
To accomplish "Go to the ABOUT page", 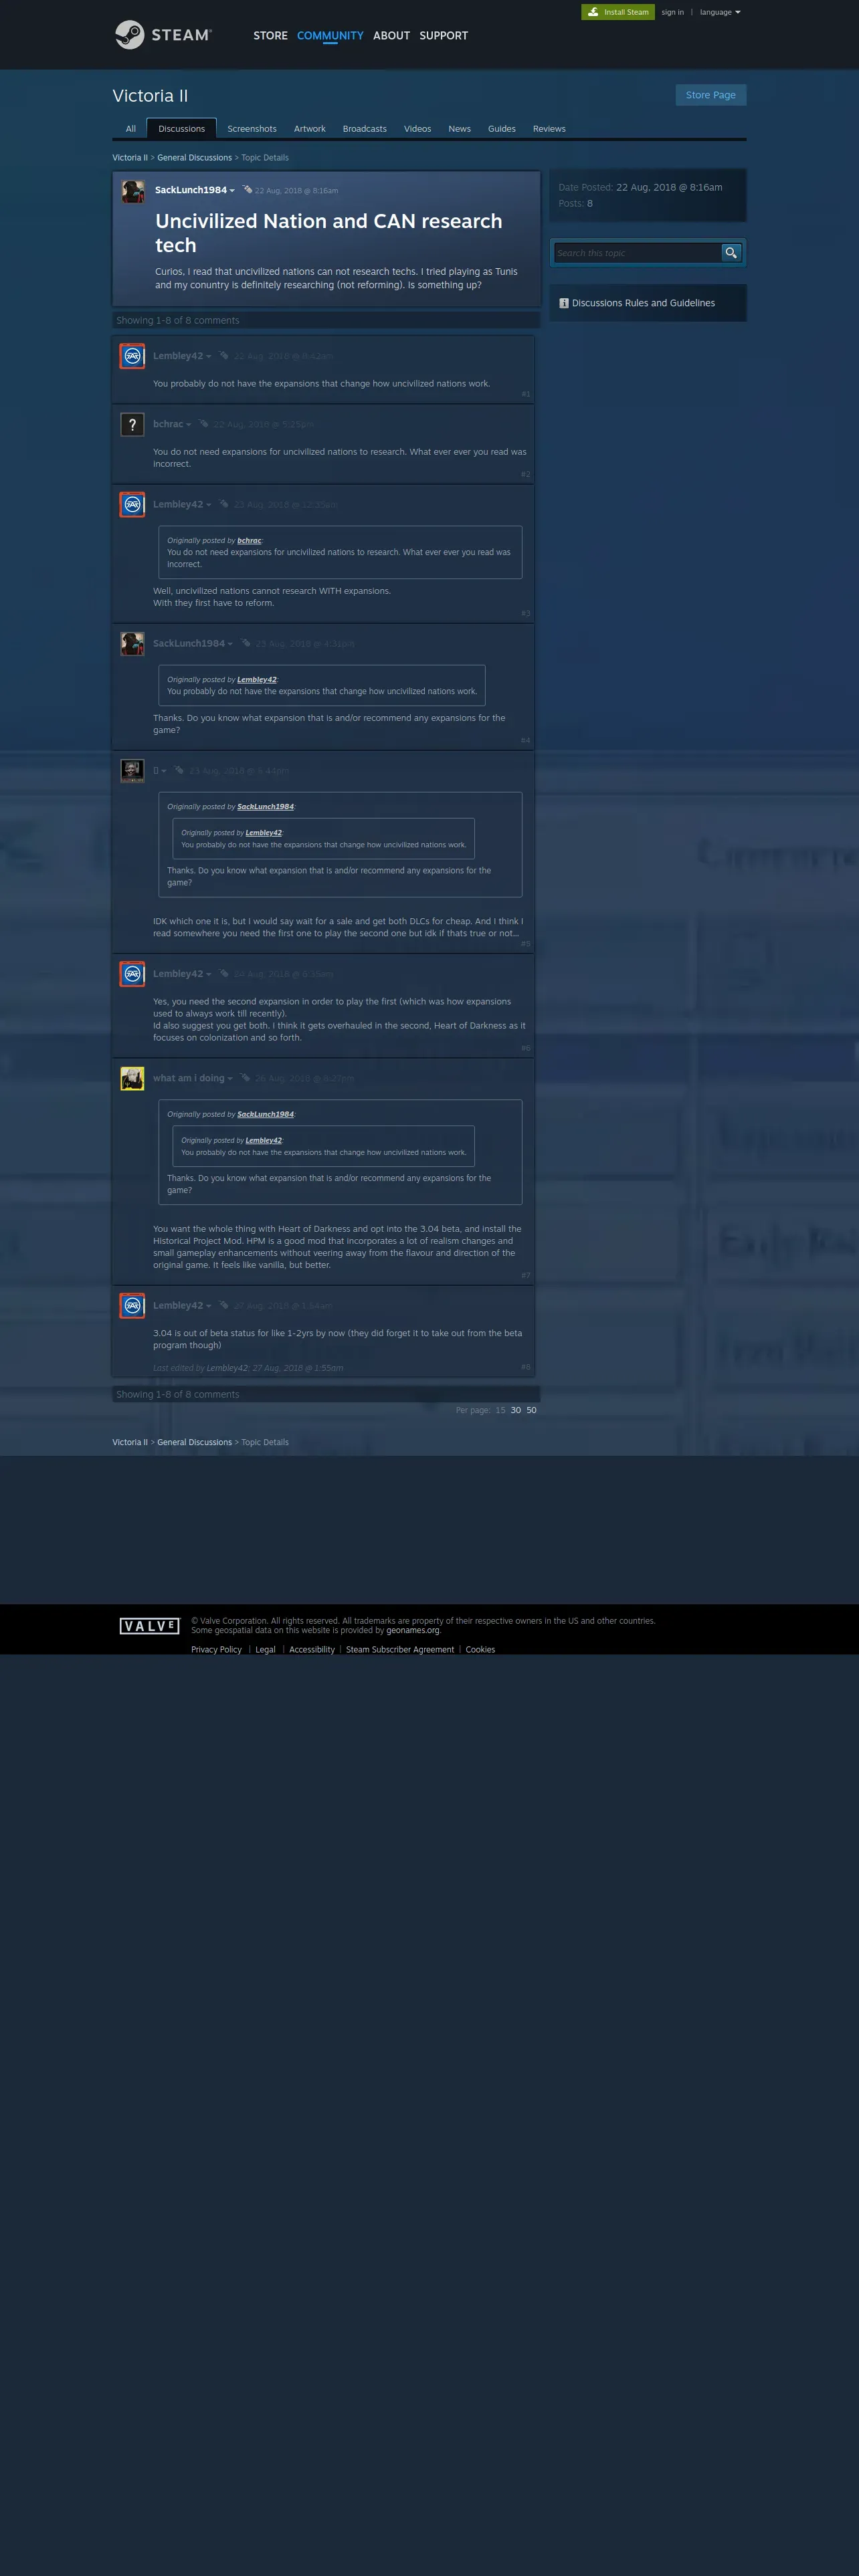I will pos(391,36).
